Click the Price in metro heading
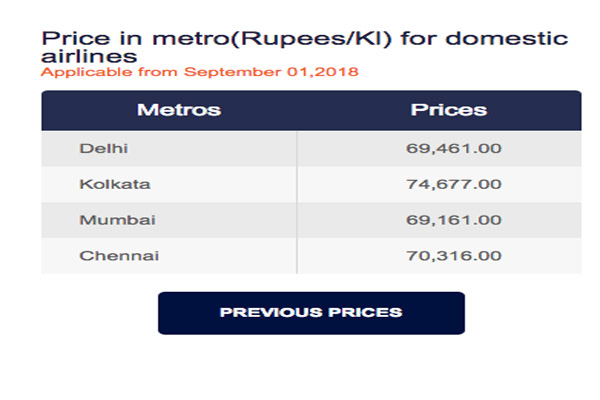The image size is (600, 400). click(304, 47)
